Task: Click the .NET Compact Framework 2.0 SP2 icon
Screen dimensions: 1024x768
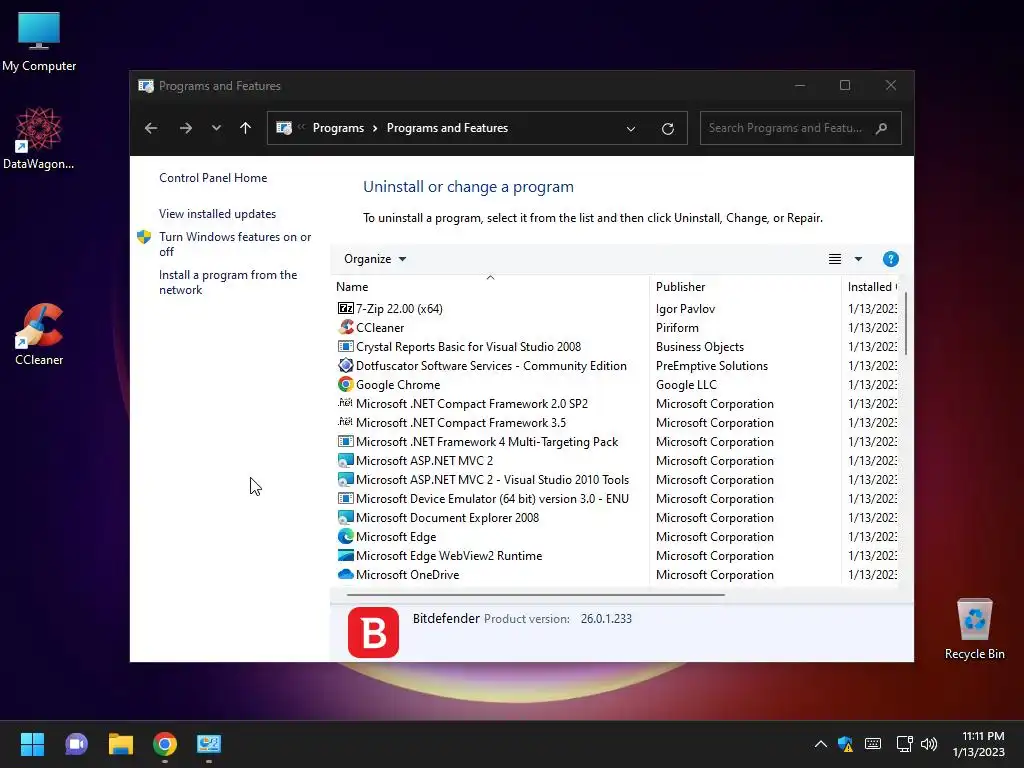Action: tap(345, 403)
